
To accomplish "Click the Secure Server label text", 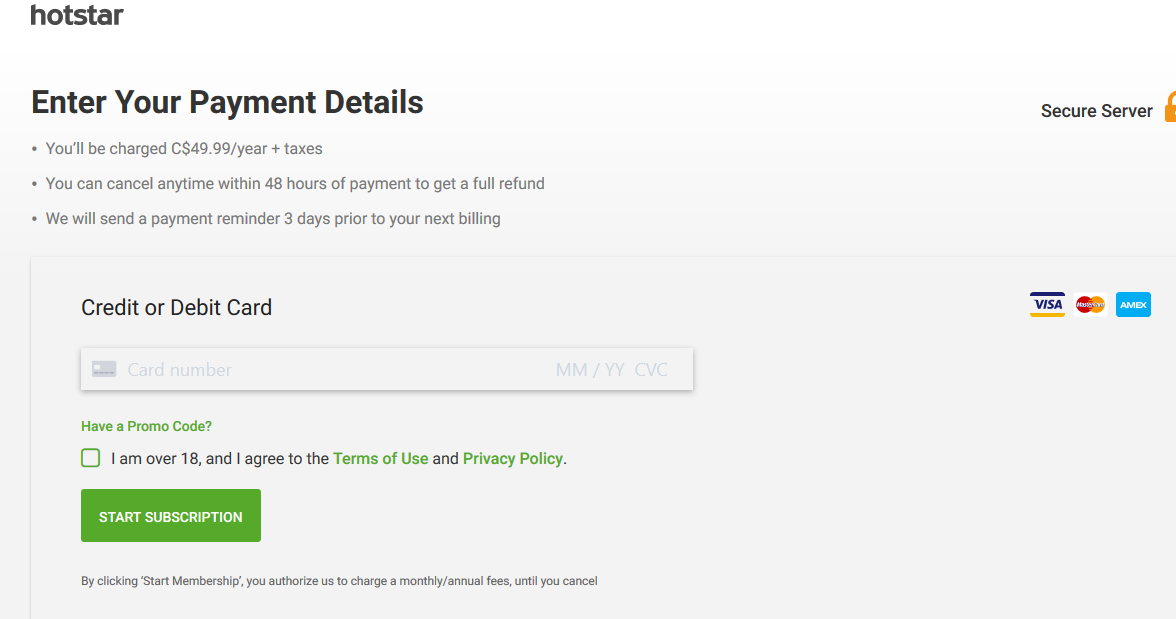I will point(1096,111).
